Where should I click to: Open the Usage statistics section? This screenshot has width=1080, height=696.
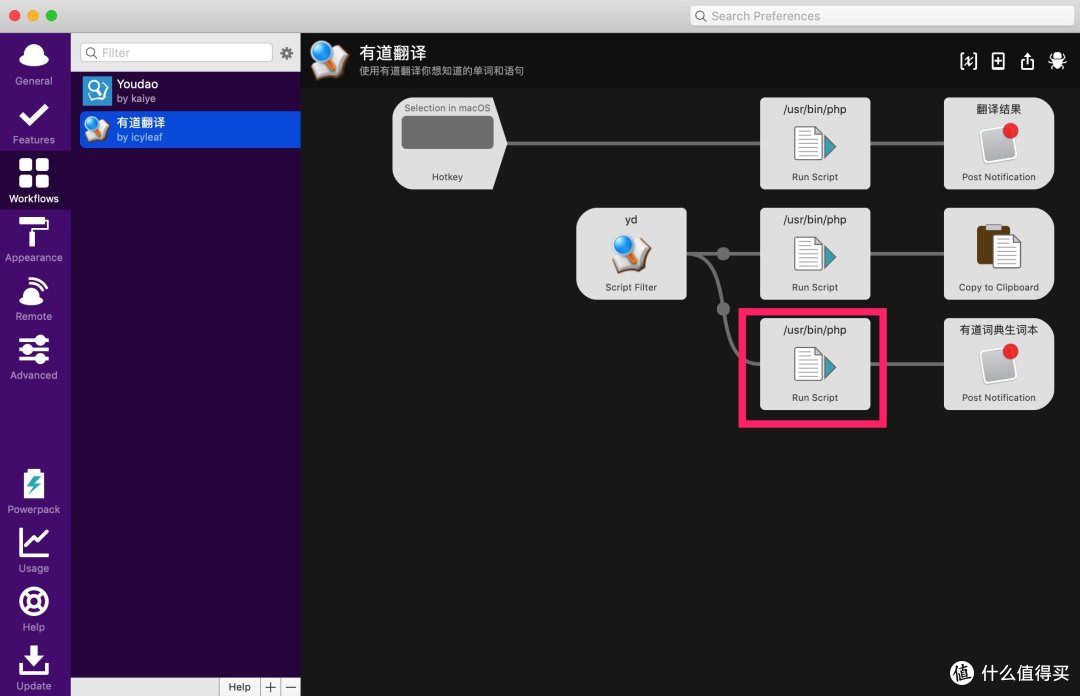point(34,550)
